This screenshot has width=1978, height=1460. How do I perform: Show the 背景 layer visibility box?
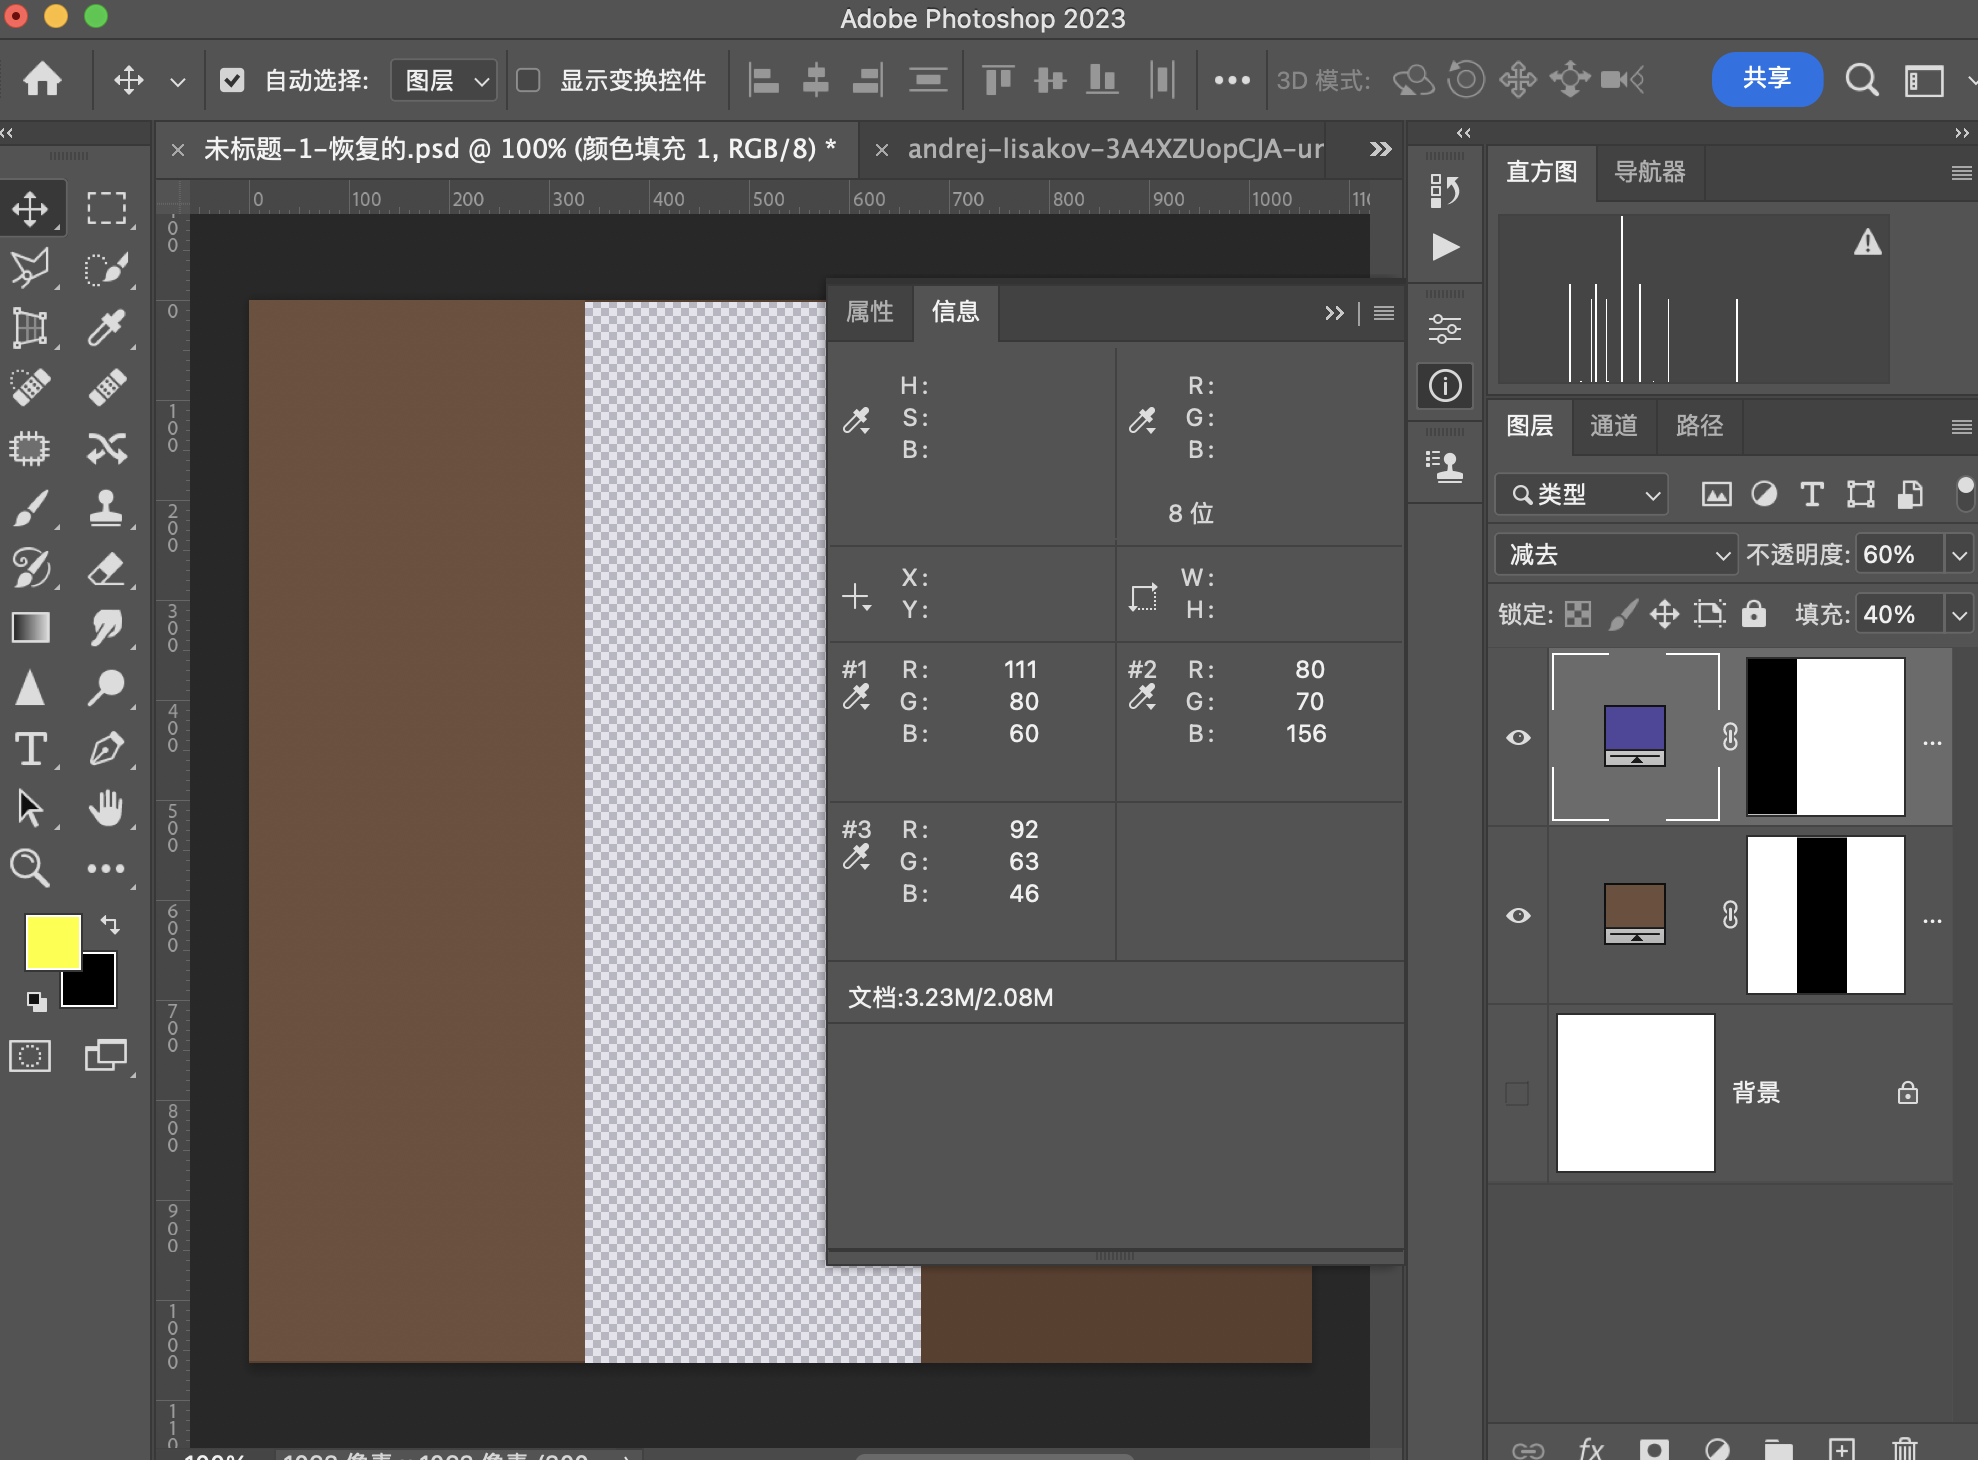[x=1517, y=1093]
